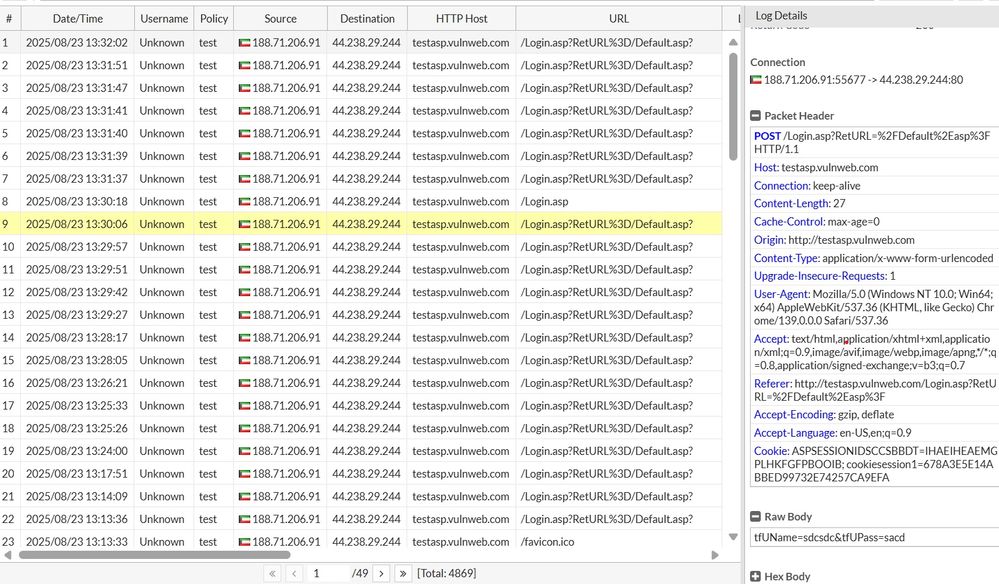Click Accept-Encoding: gzip, deflate entry
The width and height of the screenshot is (999, 584).
click(x=875, y=415)
